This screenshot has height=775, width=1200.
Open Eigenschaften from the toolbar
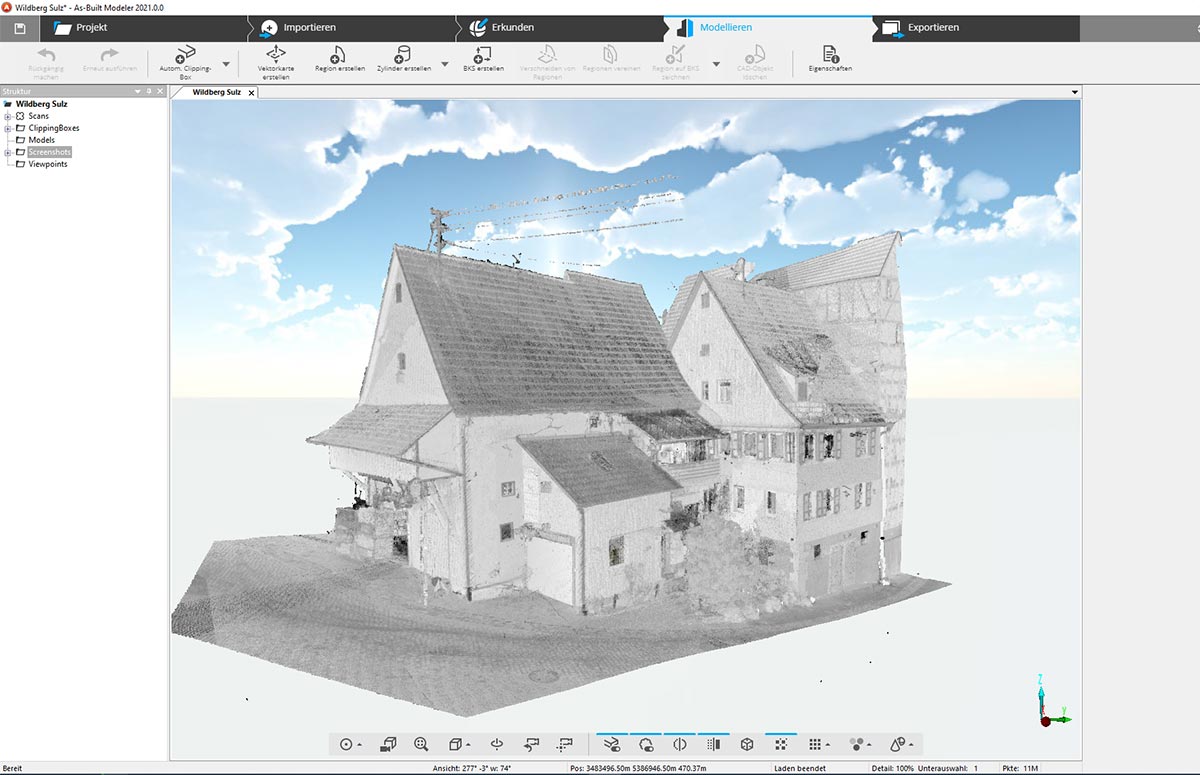click(x=830, y=60)
